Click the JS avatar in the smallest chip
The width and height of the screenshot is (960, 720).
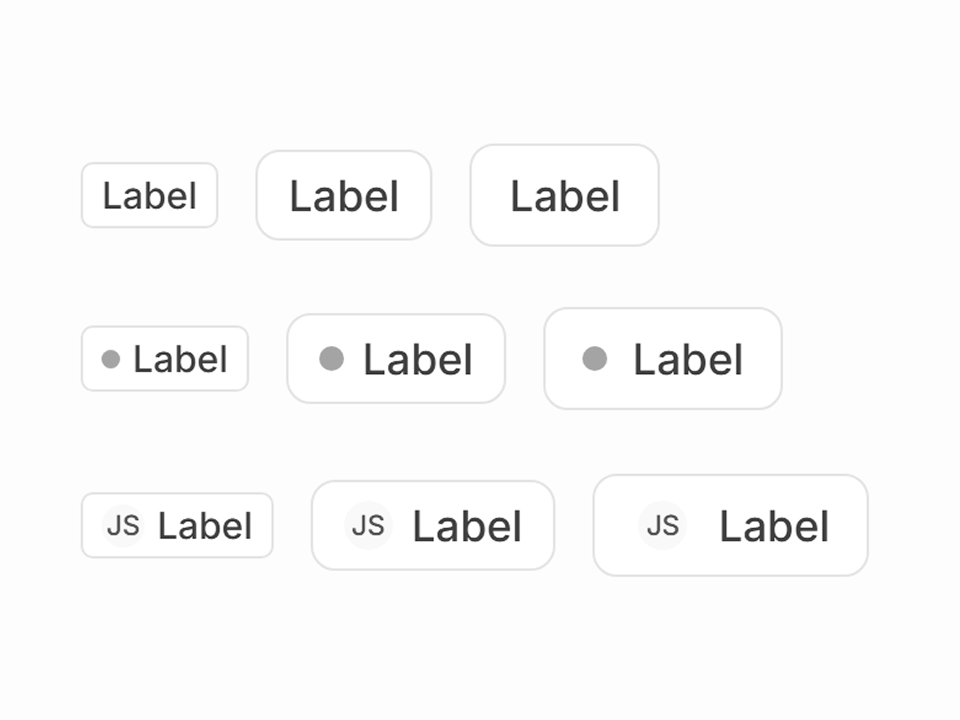point(123,525)
